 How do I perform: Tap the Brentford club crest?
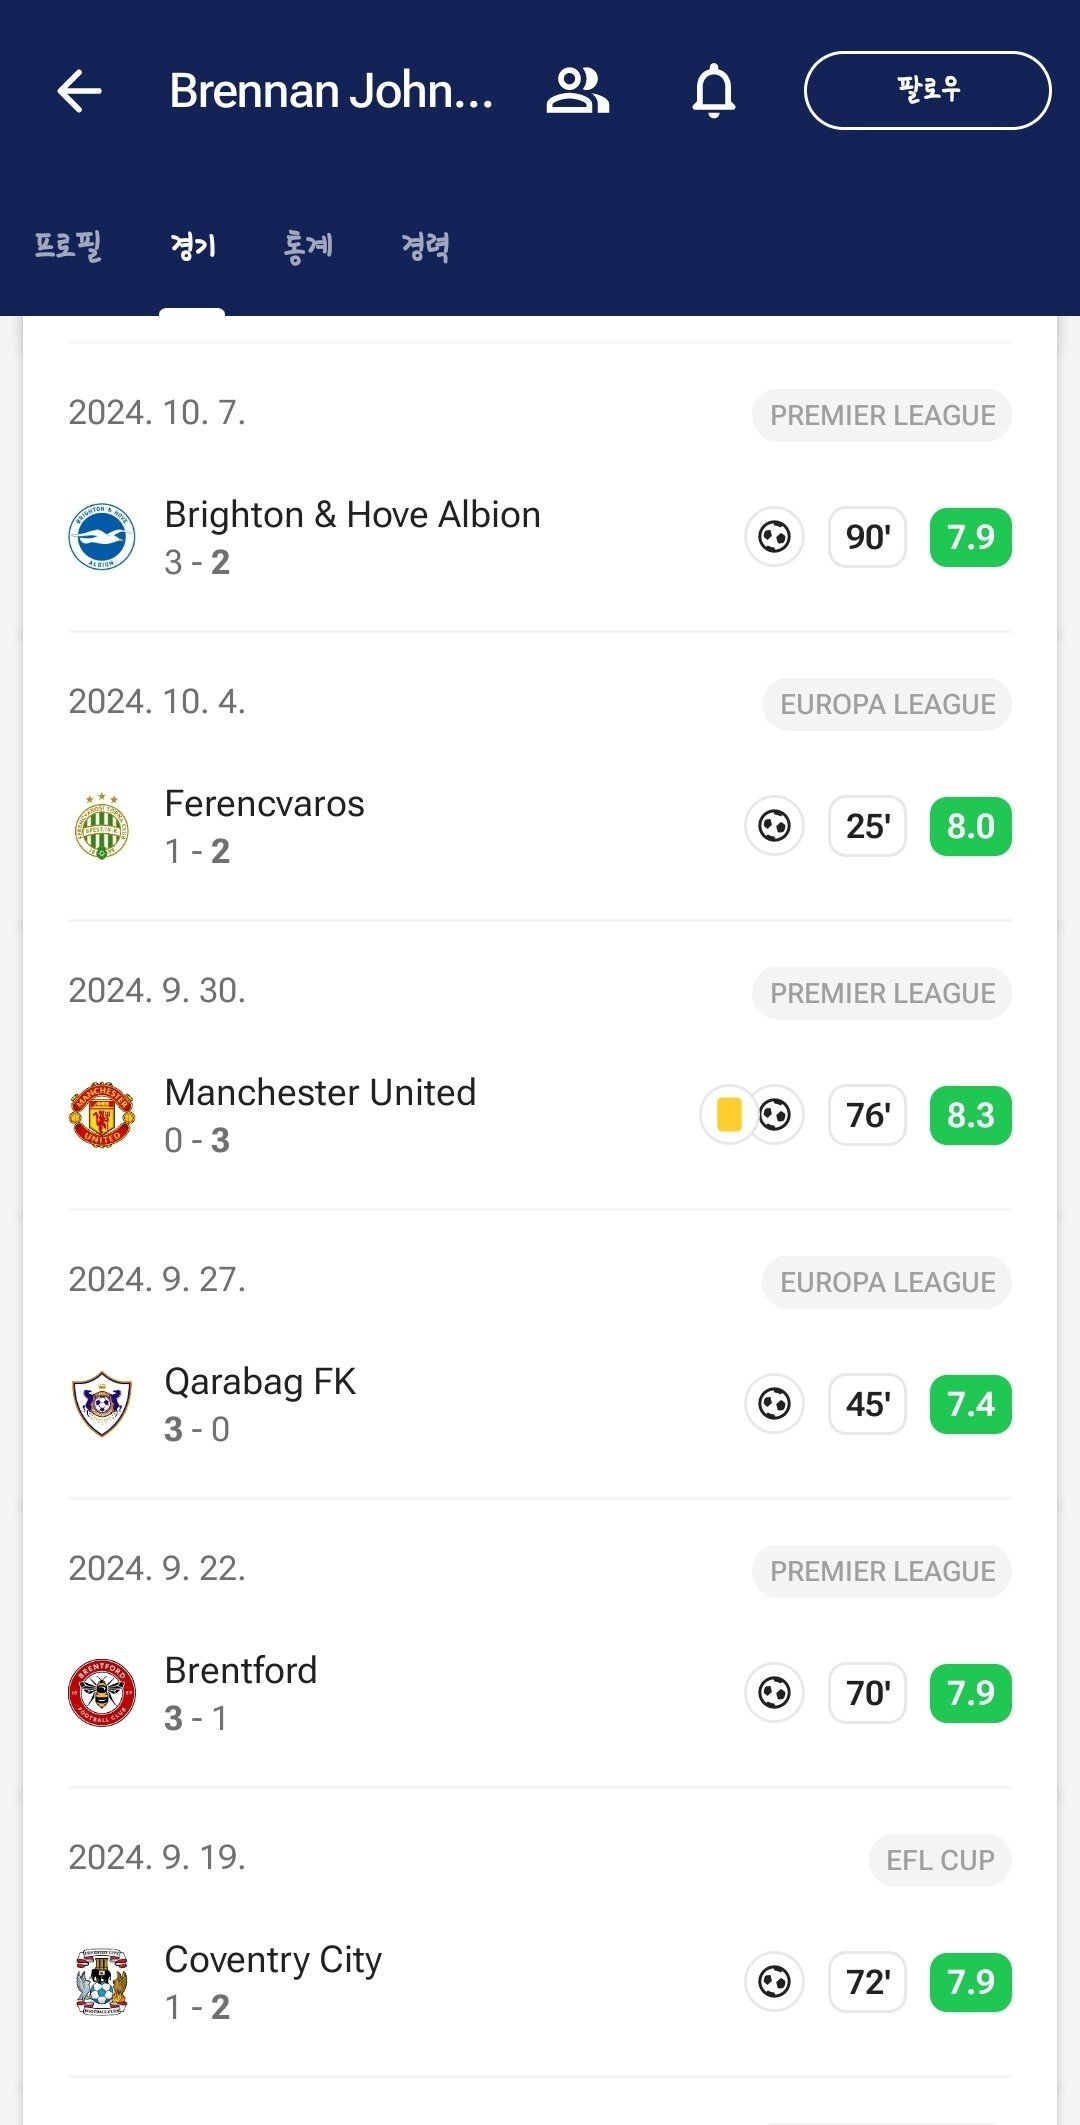(x=101, y=1693)
